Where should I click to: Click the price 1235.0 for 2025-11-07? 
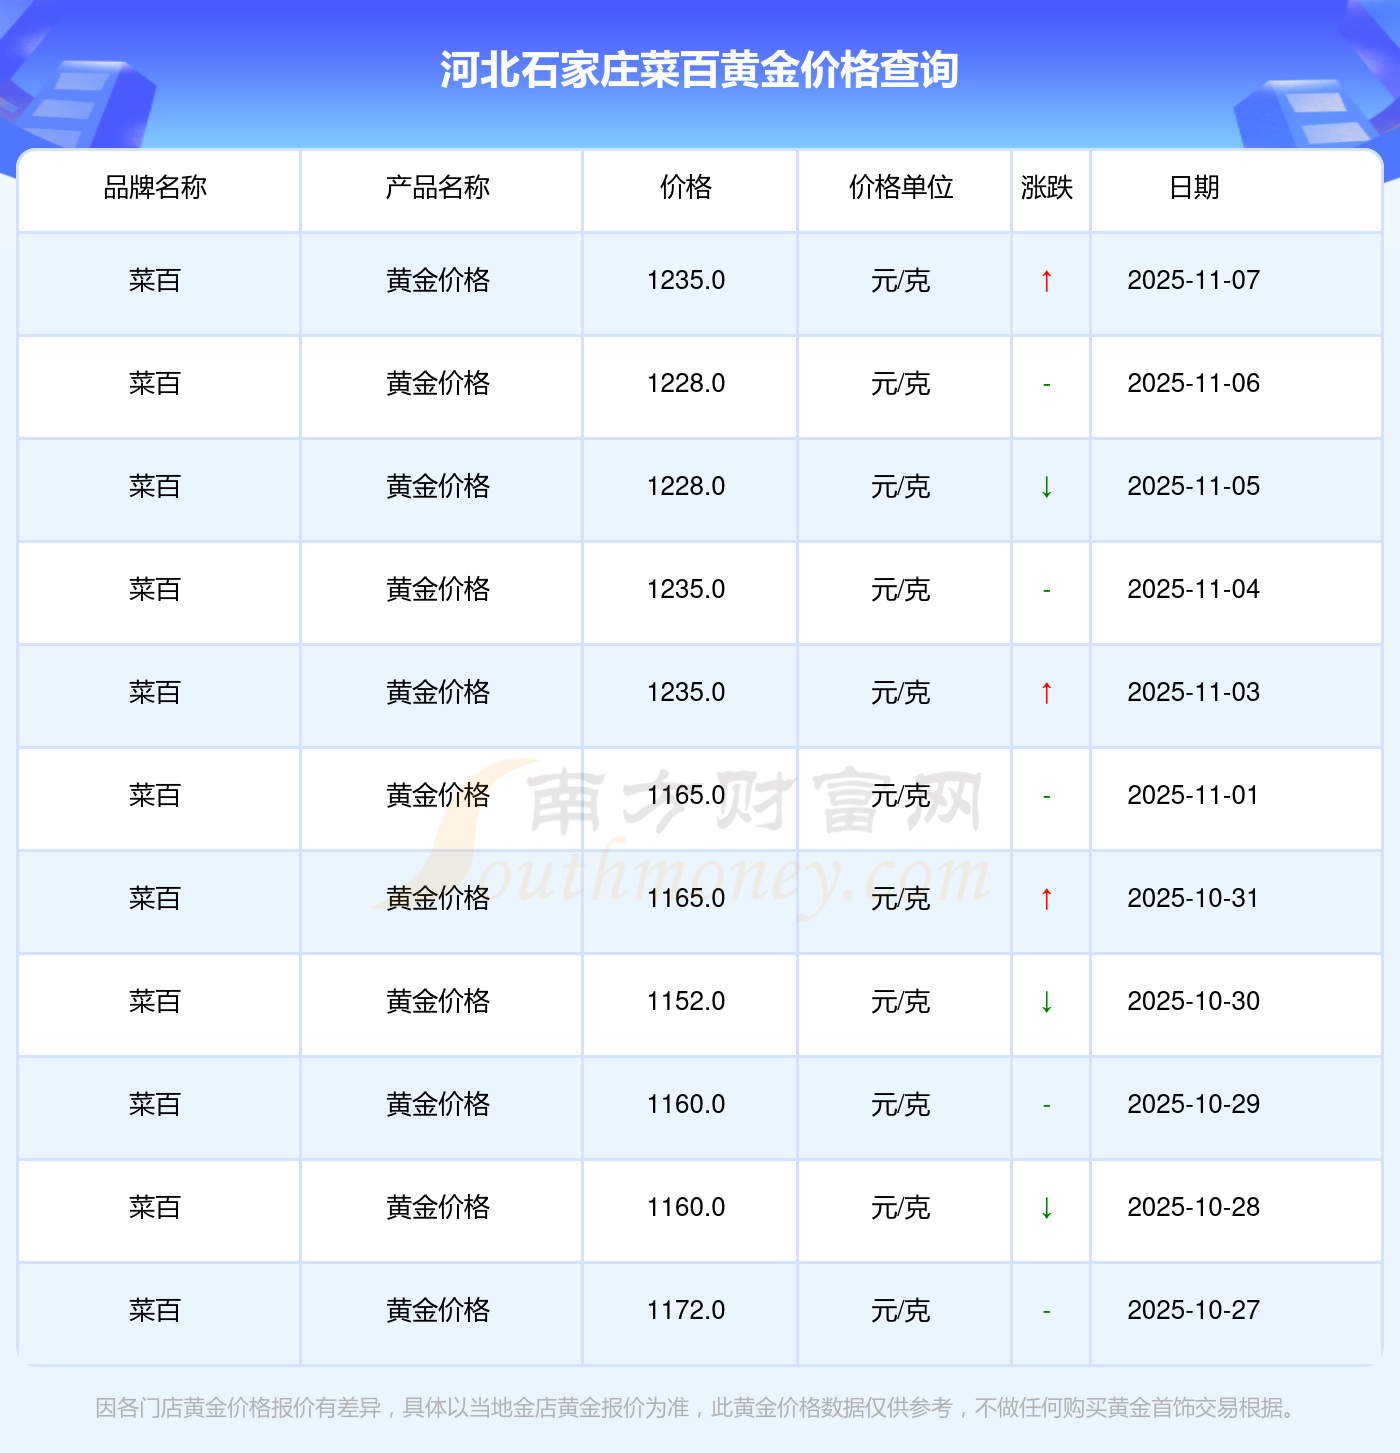pos(686,281)
